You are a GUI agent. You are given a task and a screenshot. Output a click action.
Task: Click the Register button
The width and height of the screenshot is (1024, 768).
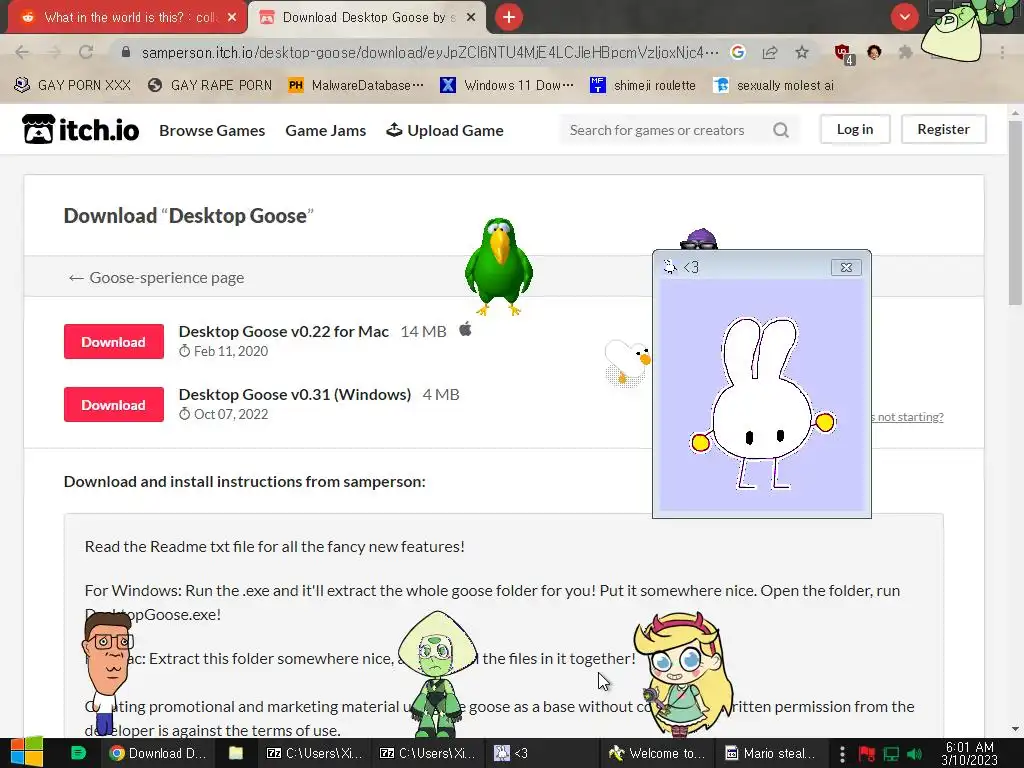[944, 129]
